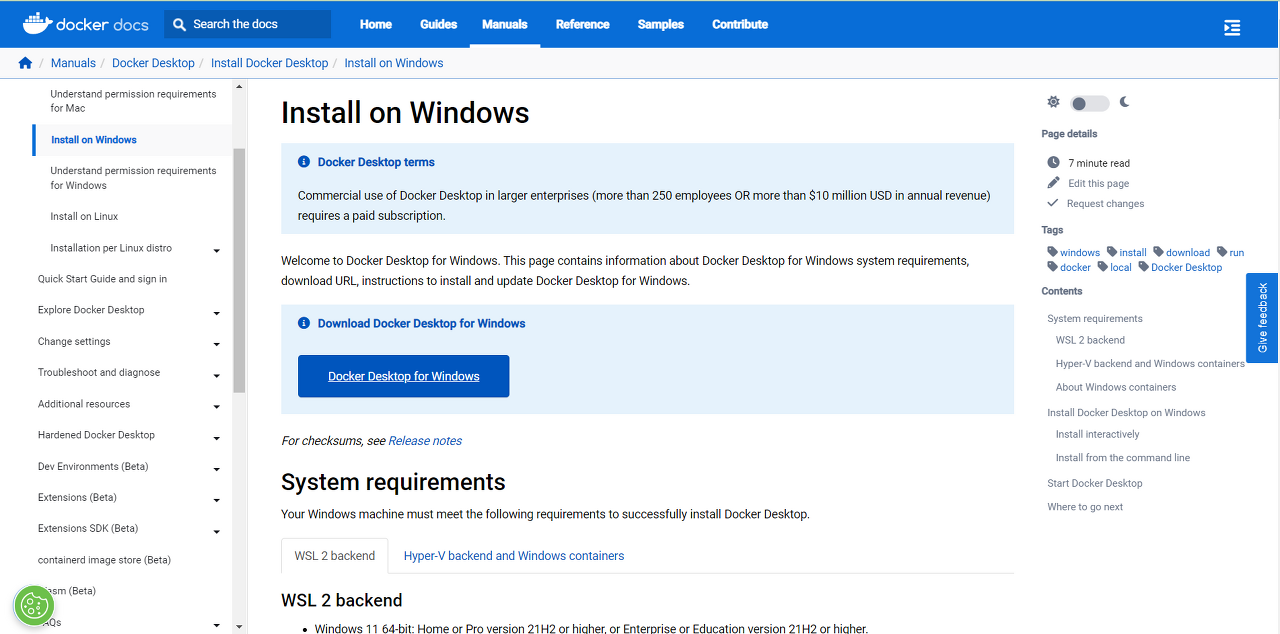
Task: Click the run tag
Action: pos(1237,252)
